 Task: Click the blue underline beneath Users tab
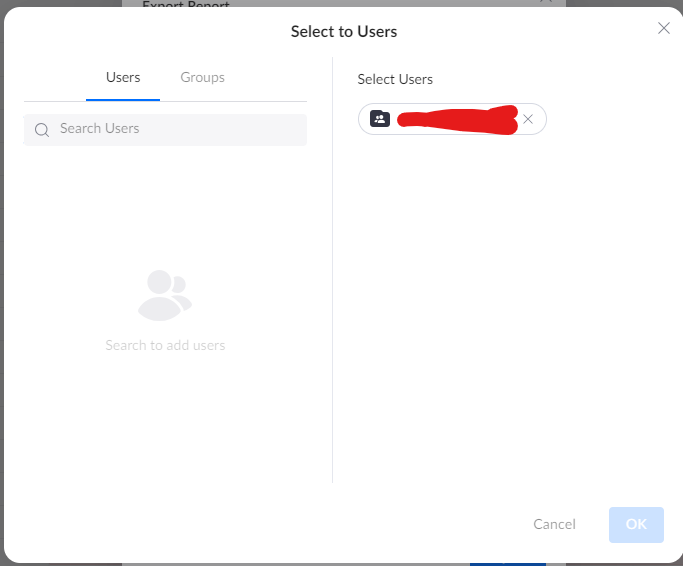pos(123,100)
